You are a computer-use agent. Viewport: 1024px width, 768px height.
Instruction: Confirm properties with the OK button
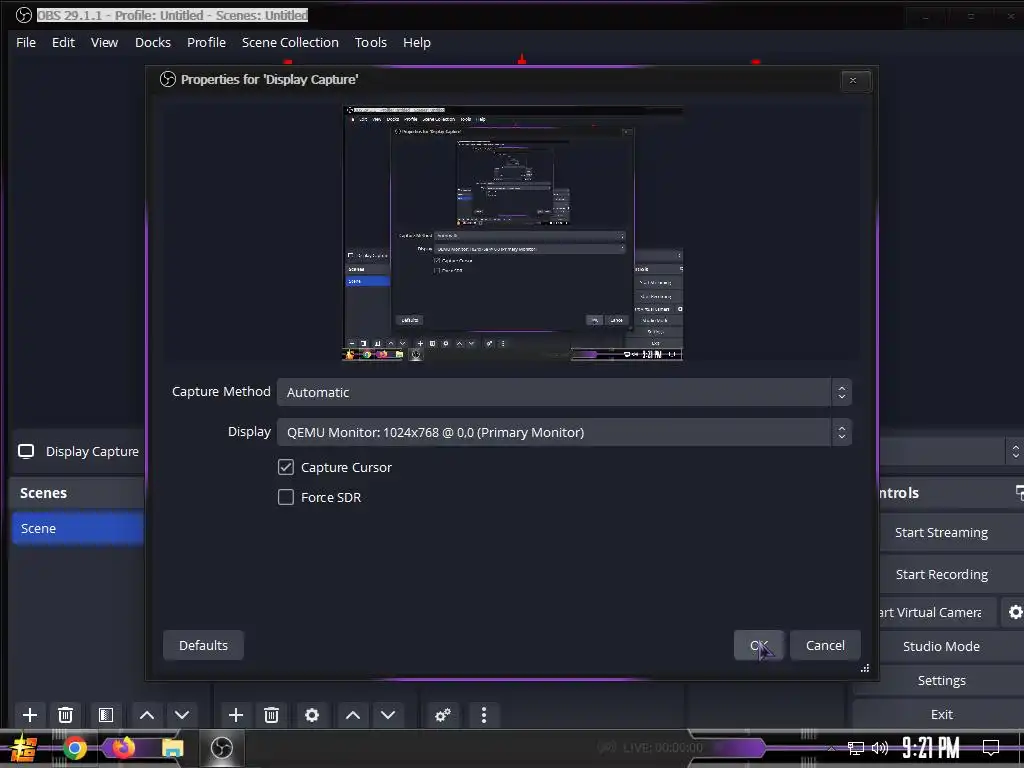point(758,645)
